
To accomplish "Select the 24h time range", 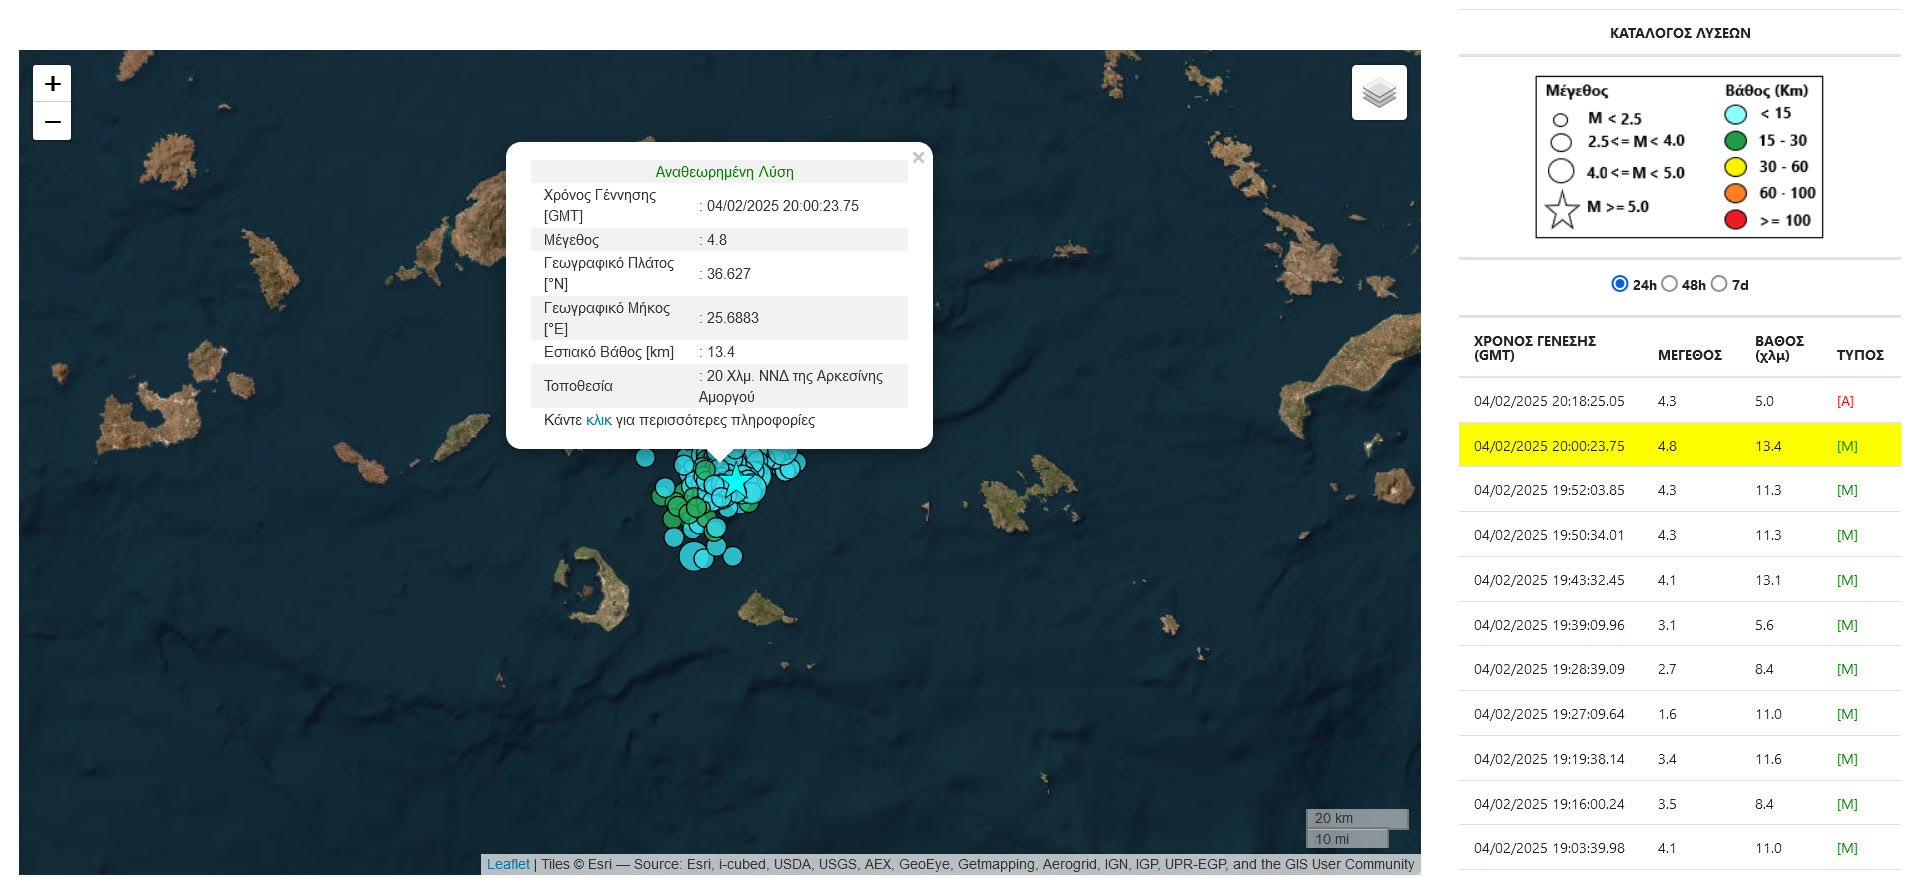I will tap(1620, 284).
